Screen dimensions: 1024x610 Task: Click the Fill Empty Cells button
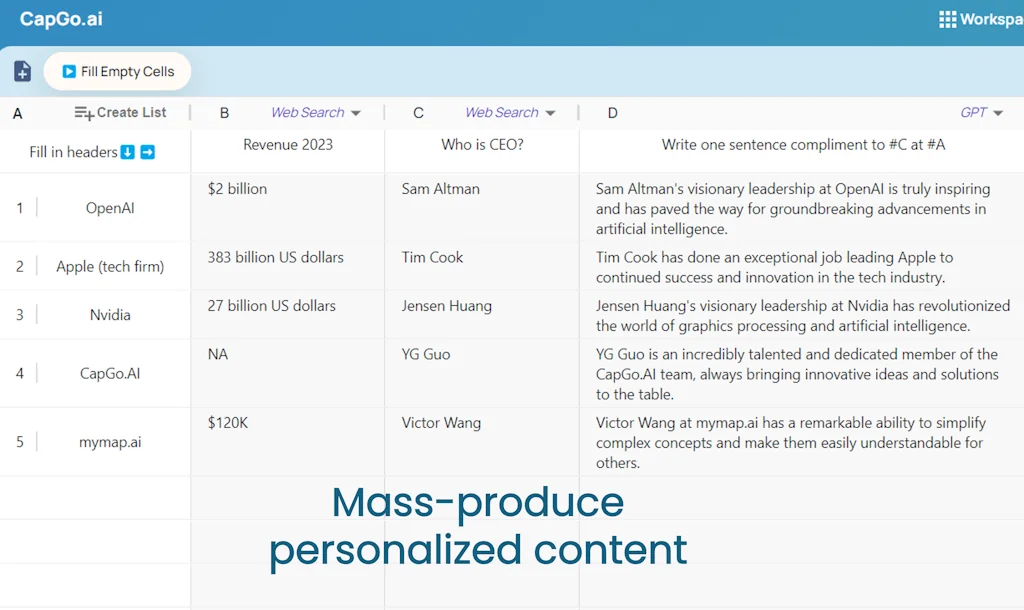[x=117, y=71]
